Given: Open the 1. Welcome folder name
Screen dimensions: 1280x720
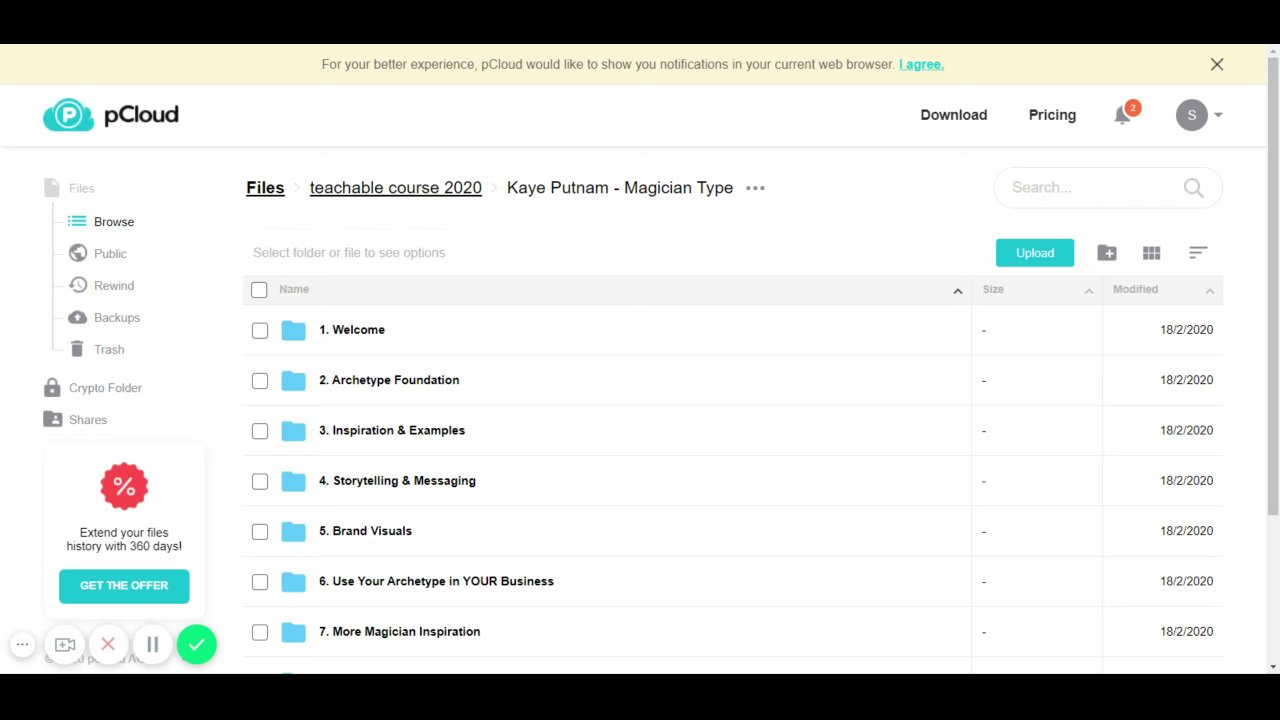Looking at the screenshot, I should [352, 329].
